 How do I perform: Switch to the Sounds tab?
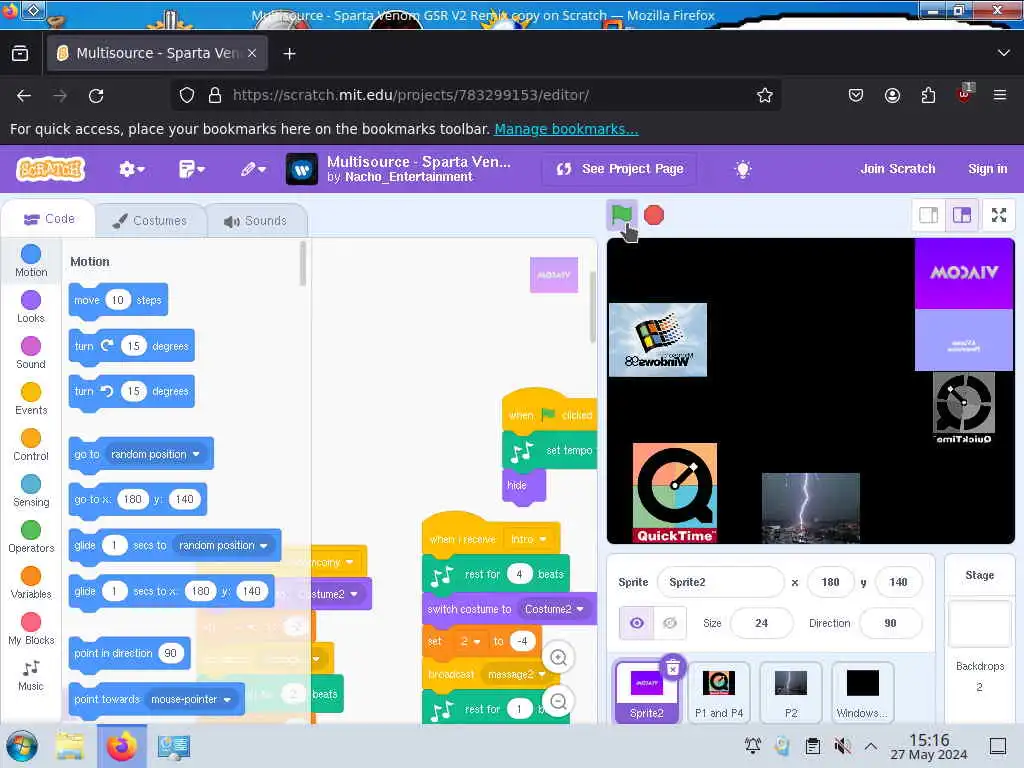(256, 221)
